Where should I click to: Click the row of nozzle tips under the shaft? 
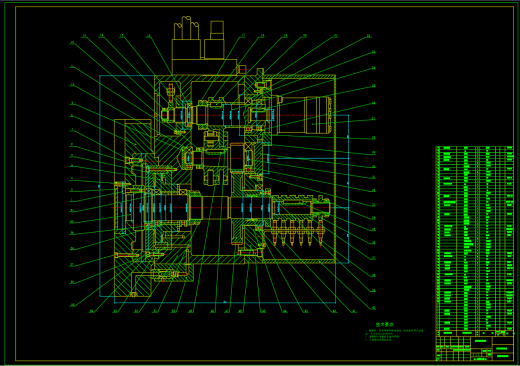tap(298, 233)
